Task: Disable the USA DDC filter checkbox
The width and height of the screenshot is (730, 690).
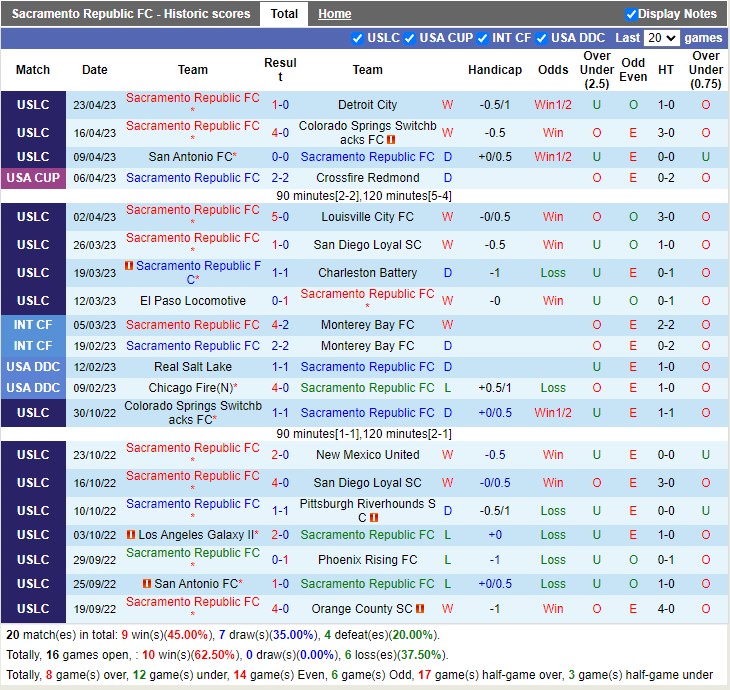Action: pos(542,38)
